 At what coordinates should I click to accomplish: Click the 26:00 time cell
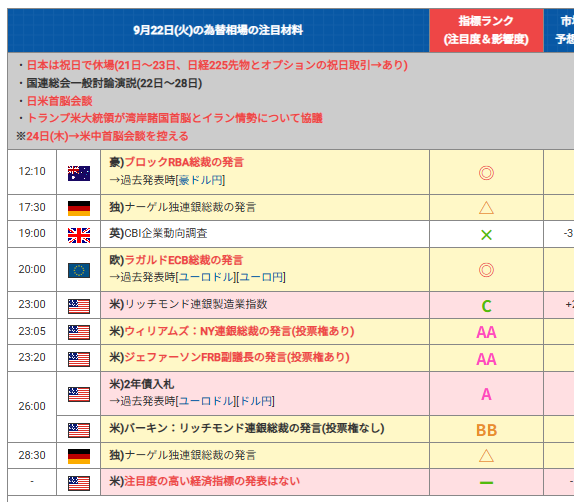pyautogui.click(x=32, y=406)
